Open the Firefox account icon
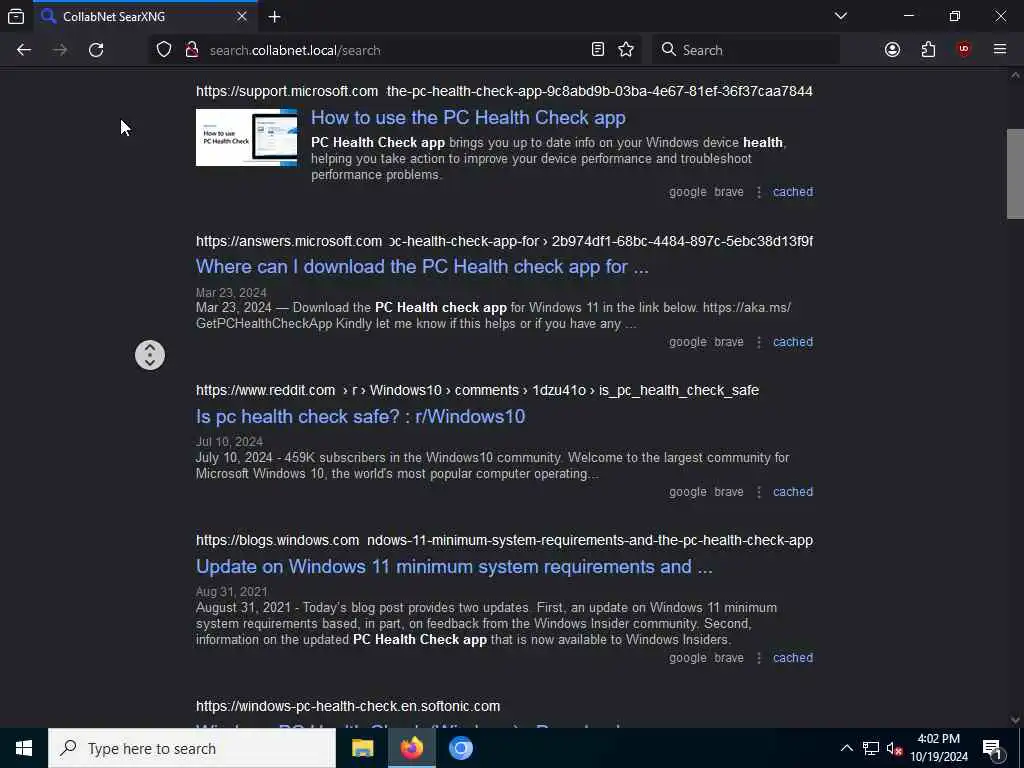1024x768 pixels. (892, 50)
